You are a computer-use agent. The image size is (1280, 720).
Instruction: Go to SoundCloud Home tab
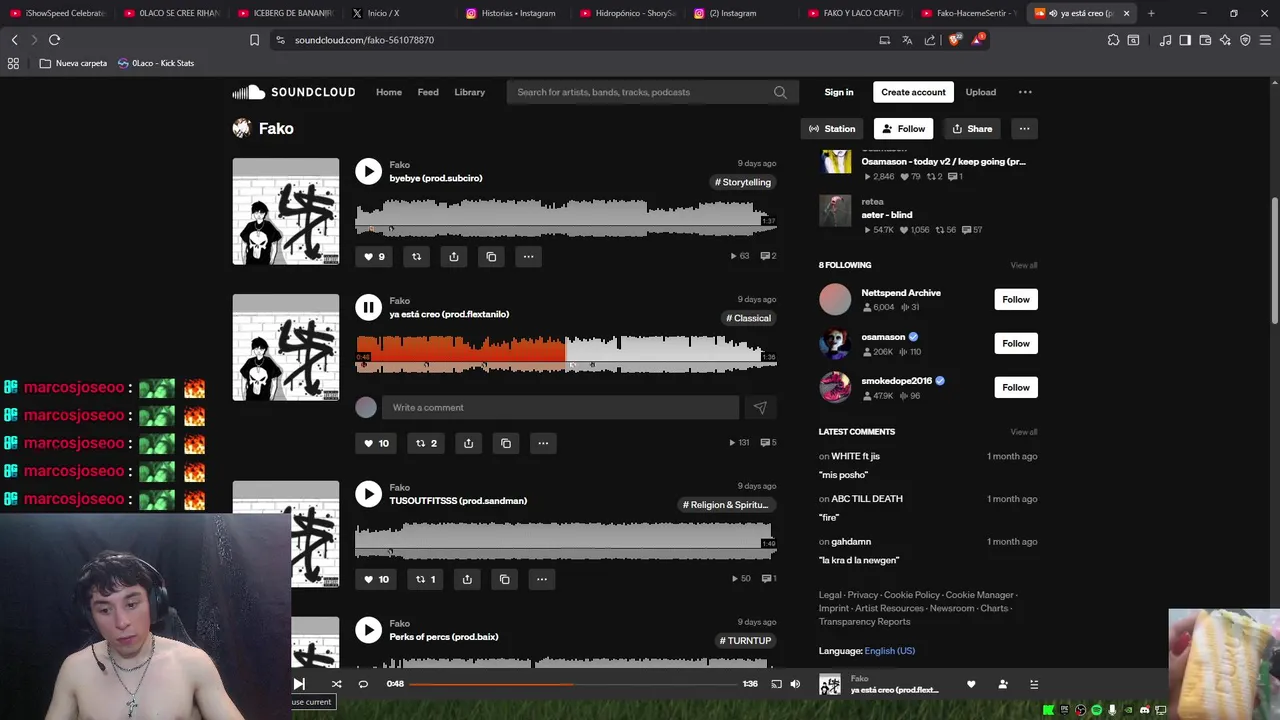pos(389,92)
